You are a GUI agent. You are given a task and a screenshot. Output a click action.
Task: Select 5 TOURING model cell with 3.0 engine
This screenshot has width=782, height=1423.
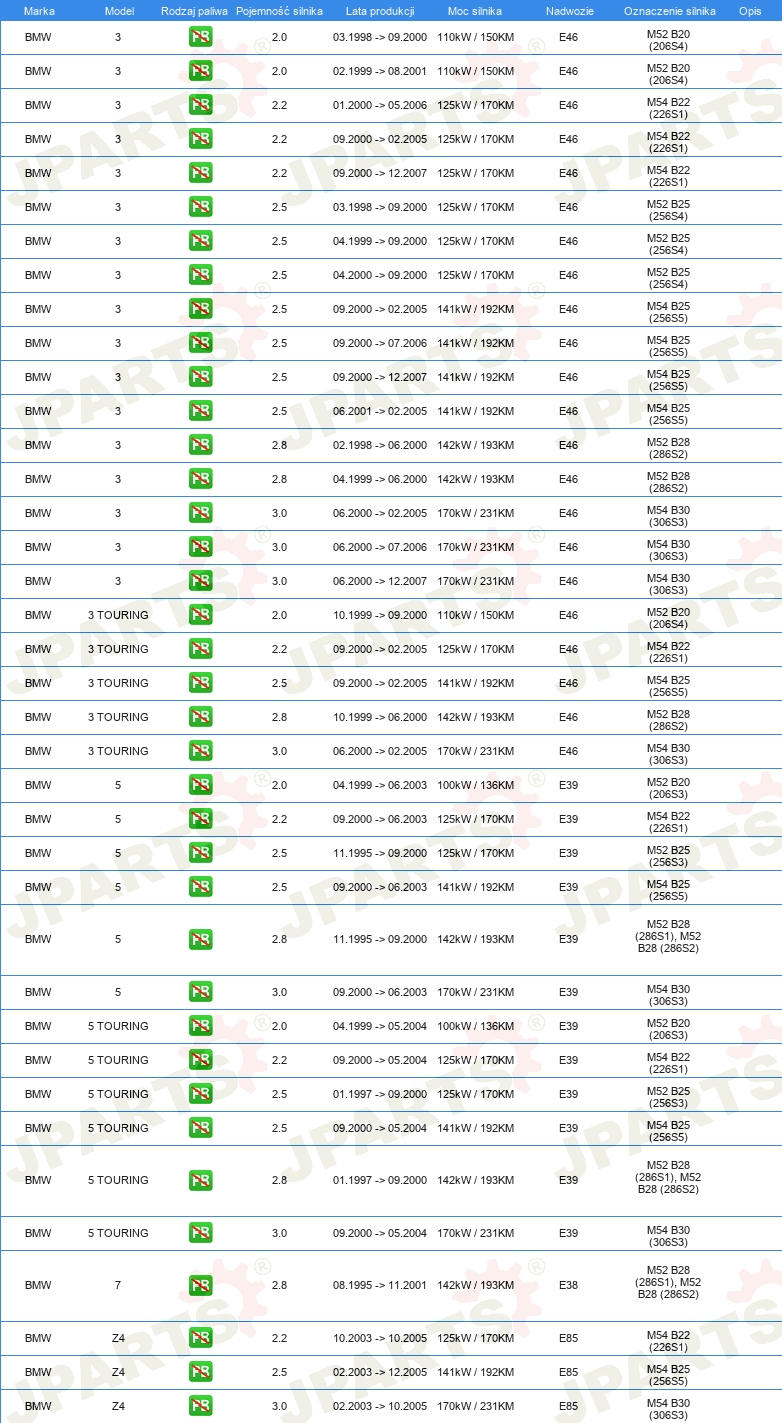[x=118, y=1233]
